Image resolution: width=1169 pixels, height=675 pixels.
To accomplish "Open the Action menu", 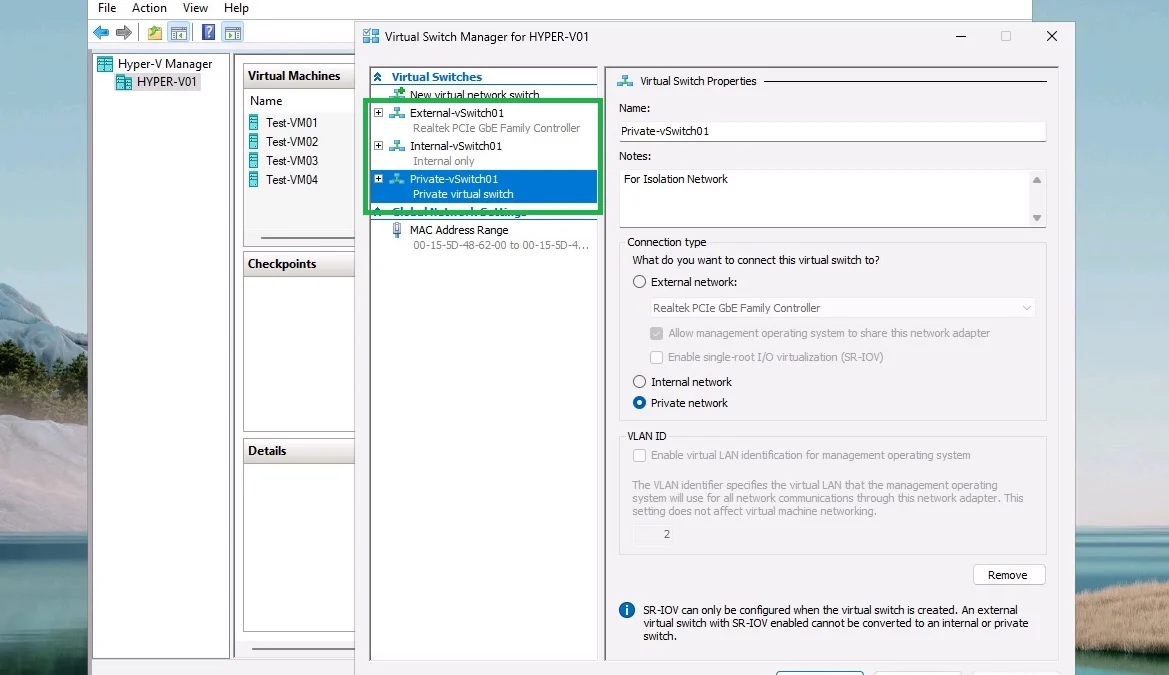I will (149, 8).
